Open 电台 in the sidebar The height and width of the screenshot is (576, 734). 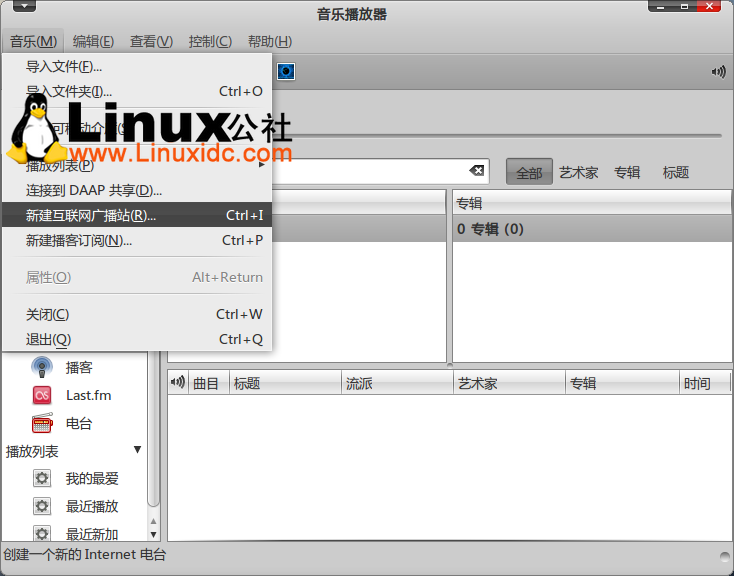(79, 423)
